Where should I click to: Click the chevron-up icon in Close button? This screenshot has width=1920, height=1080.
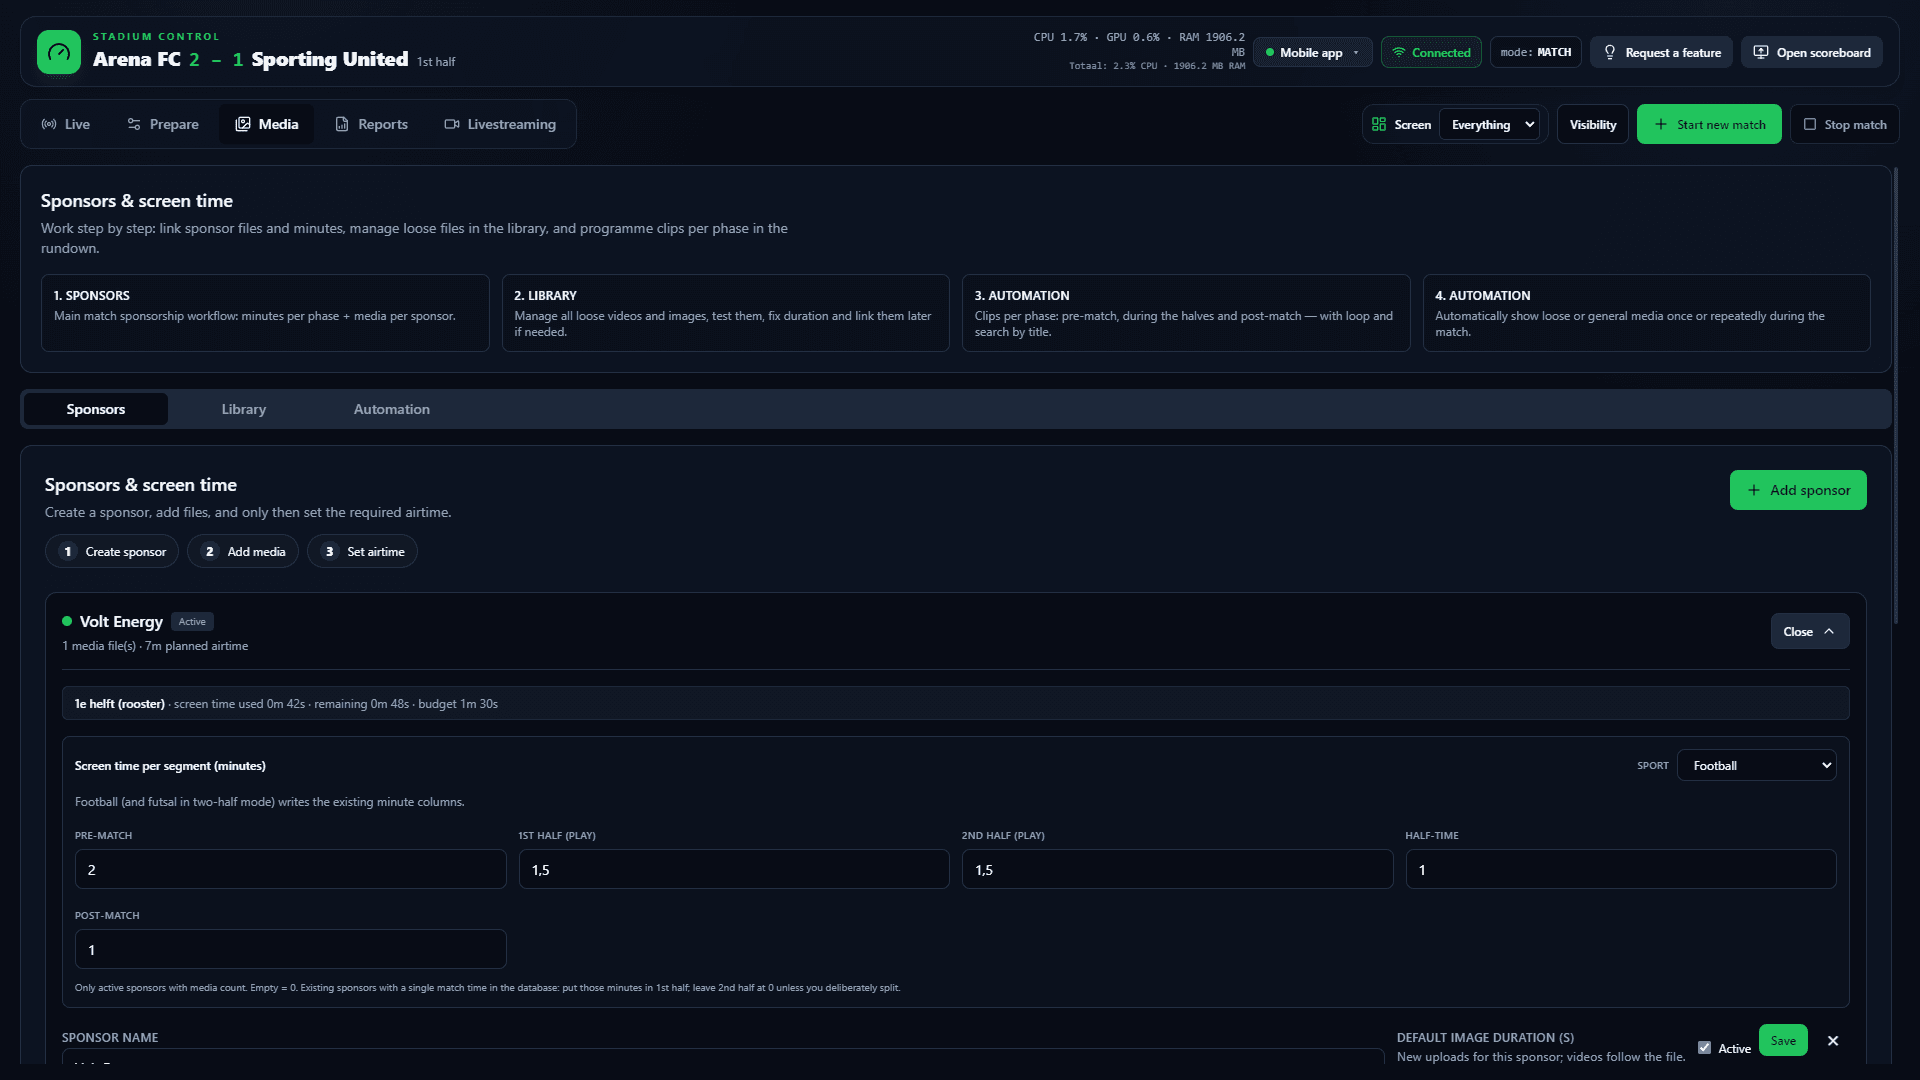(x=1829, y=631)
